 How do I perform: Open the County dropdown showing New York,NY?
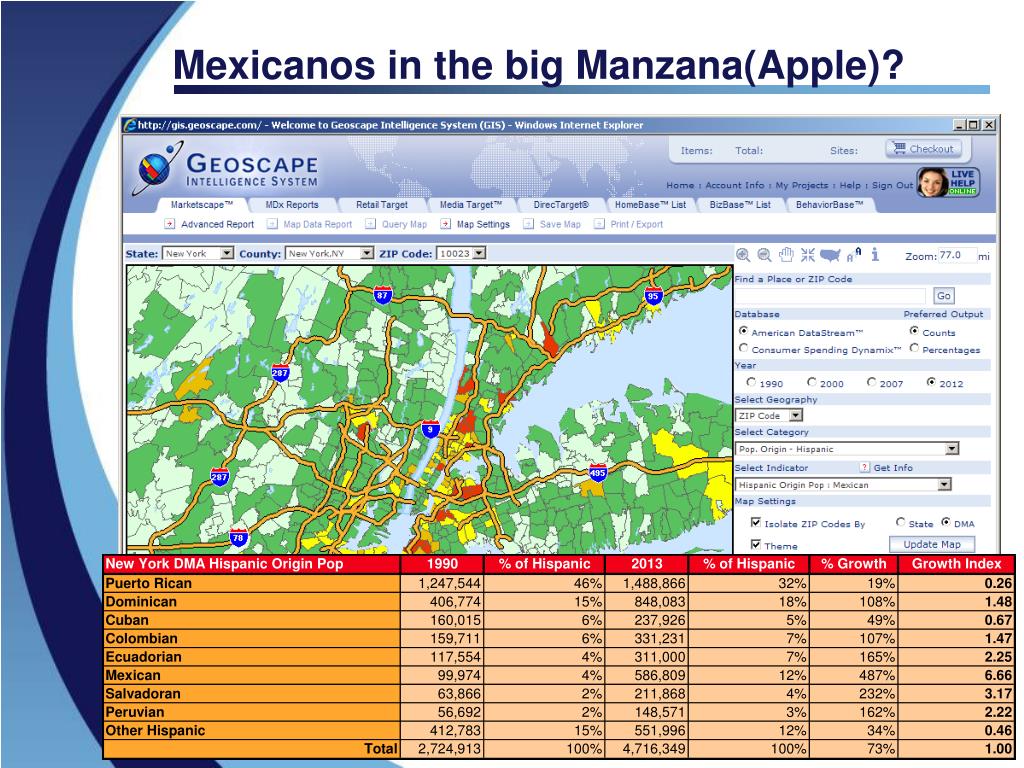tap(330, 253)
